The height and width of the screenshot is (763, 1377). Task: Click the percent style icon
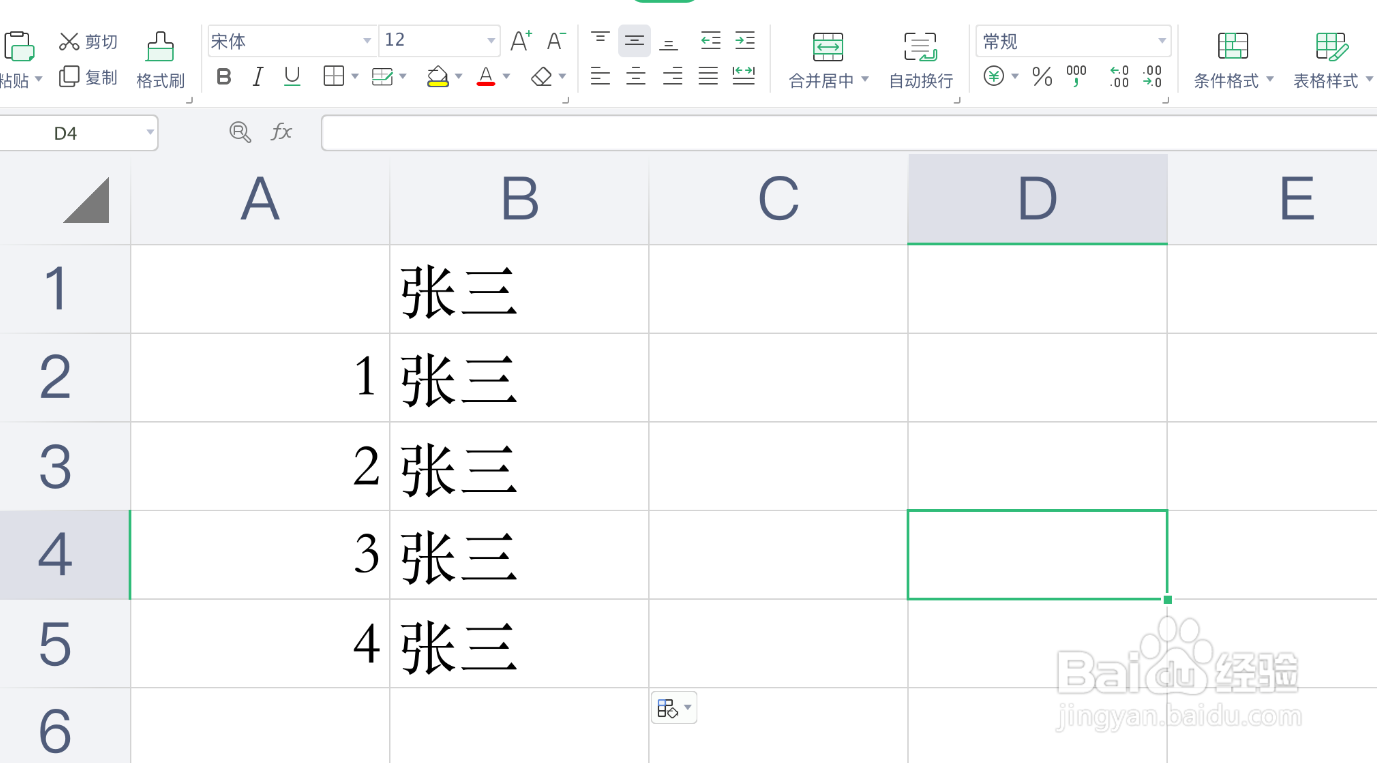pos(1042,77)
